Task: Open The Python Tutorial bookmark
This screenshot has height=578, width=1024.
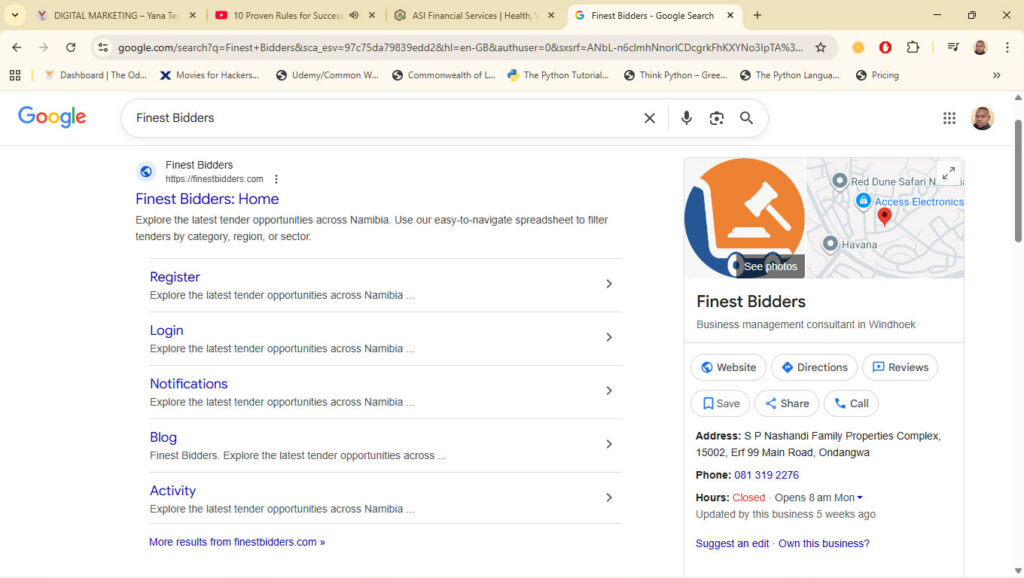Action: tap(558, 75)
